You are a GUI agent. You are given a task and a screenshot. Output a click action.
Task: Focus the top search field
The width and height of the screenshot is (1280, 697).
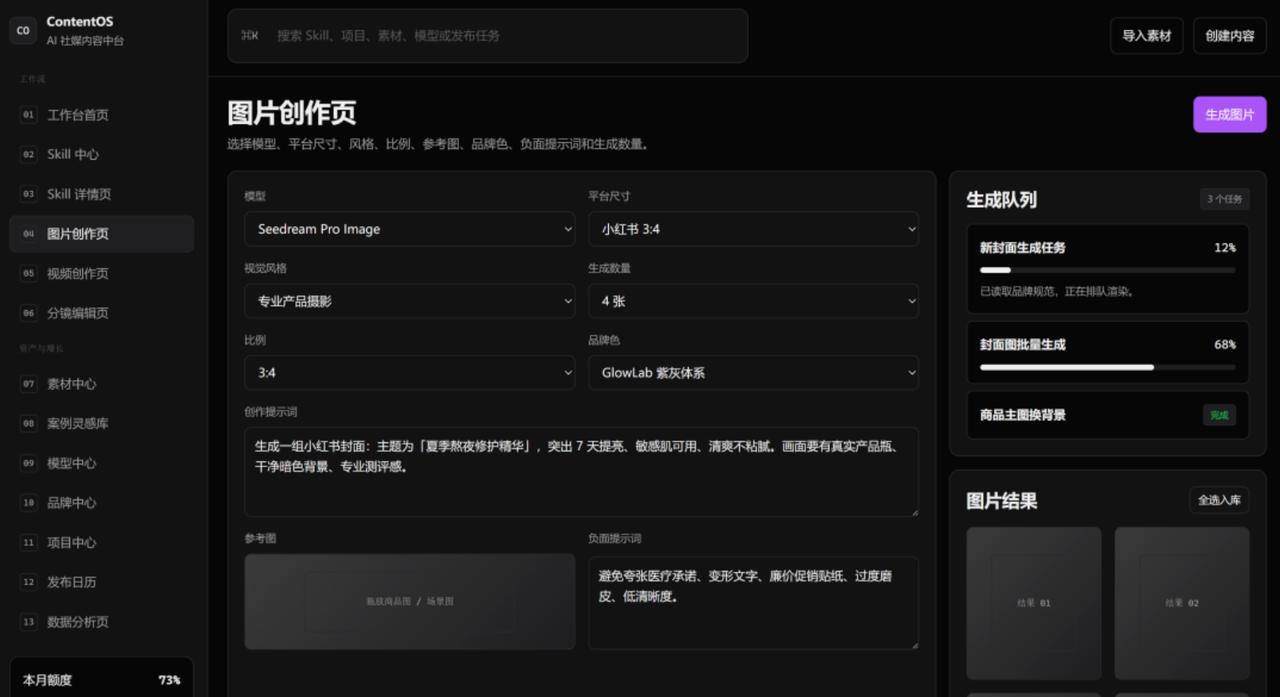488,36
